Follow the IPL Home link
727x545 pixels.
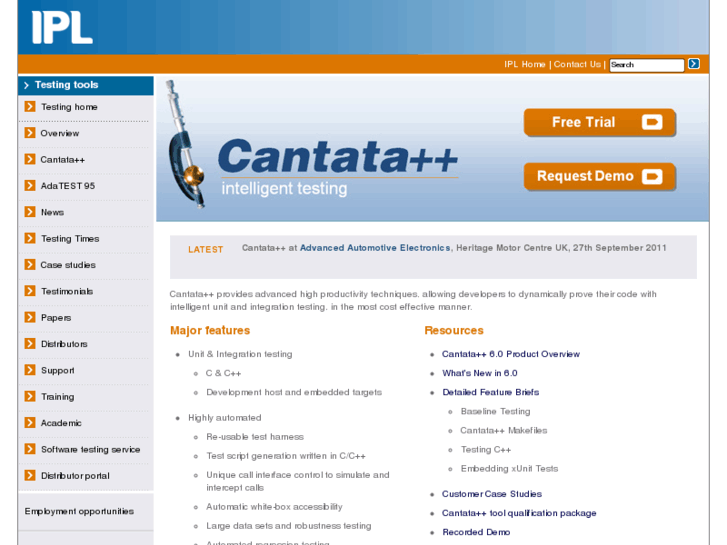pyautogui.click(x=524, y=64)
